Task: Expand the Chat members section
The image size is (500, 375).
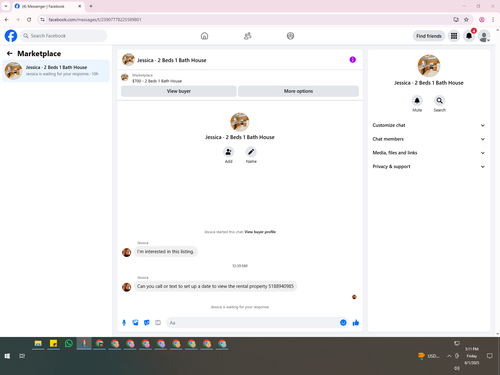Action: tap(428, 139)
